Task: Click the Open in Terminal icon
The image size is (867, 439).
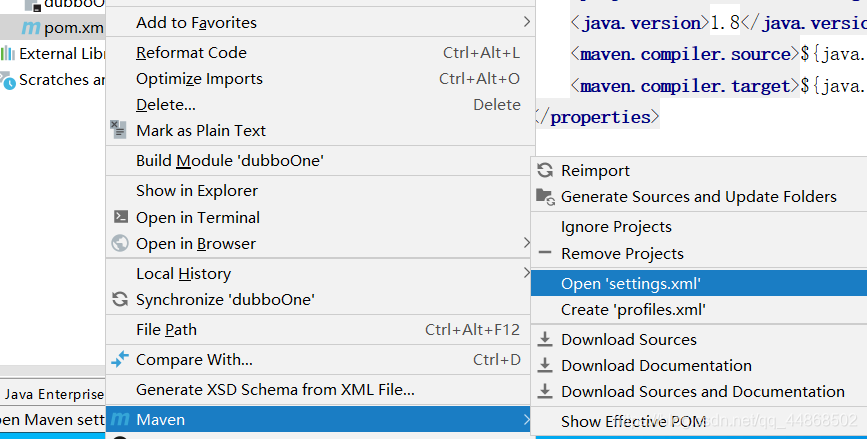Action: pyautogui.click(x=120, y=217)
